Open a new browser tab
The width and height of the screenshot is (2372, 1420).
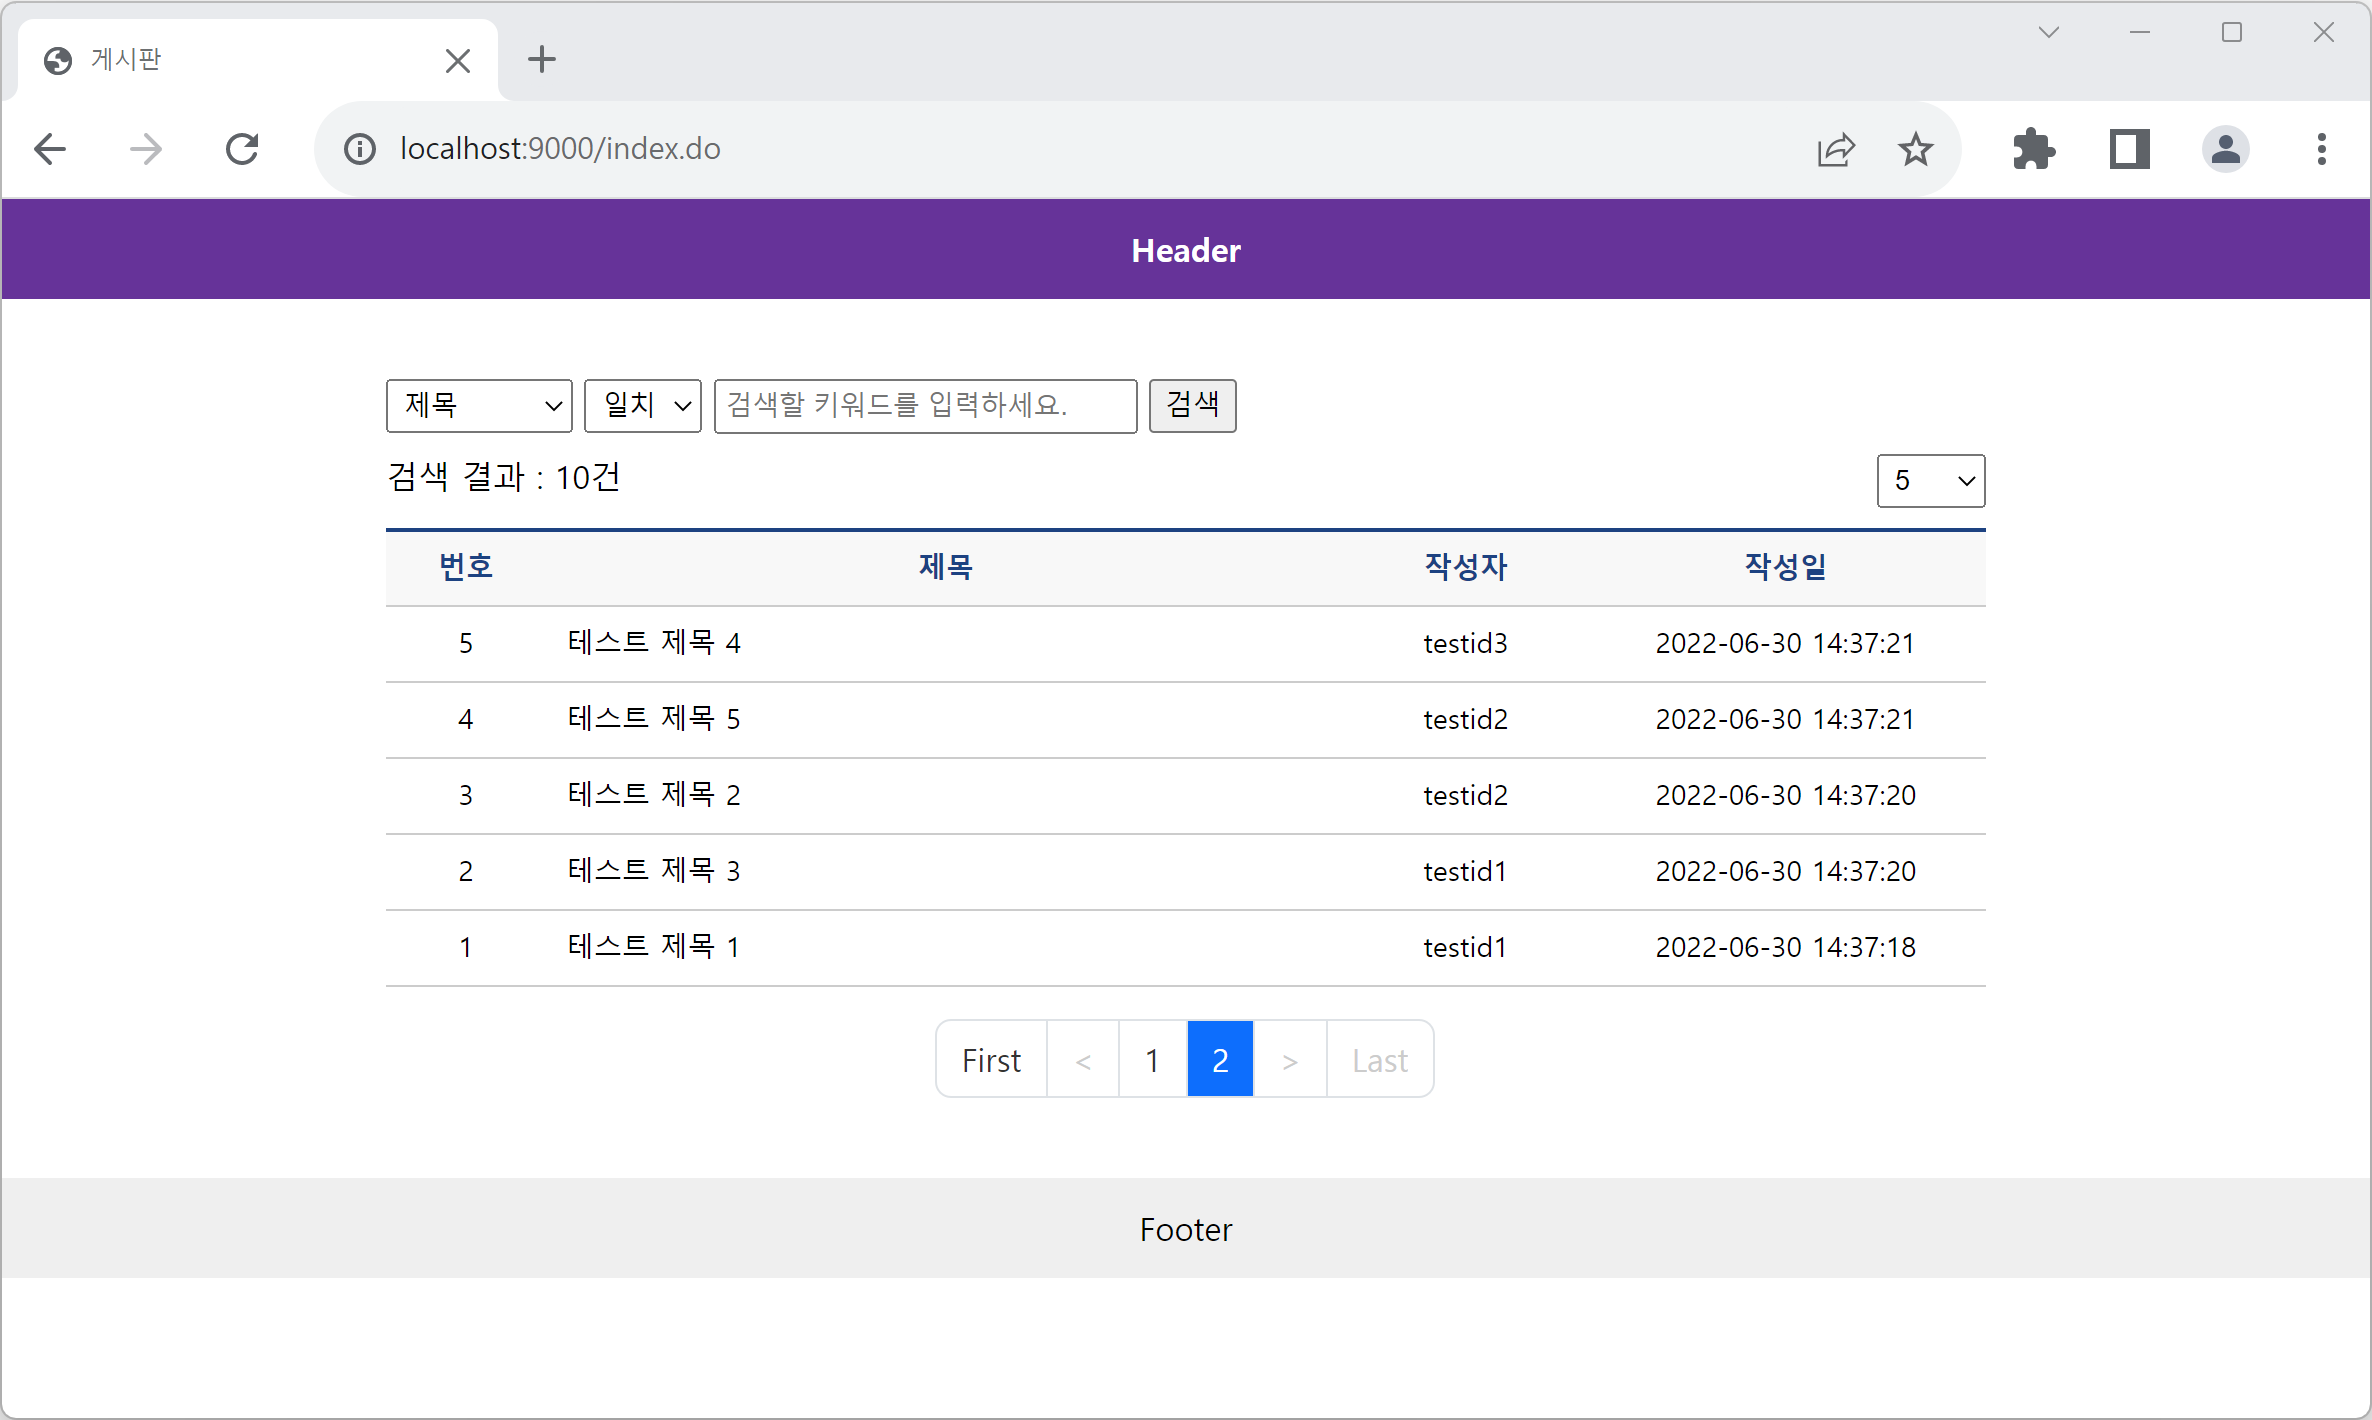pos(541,60)
